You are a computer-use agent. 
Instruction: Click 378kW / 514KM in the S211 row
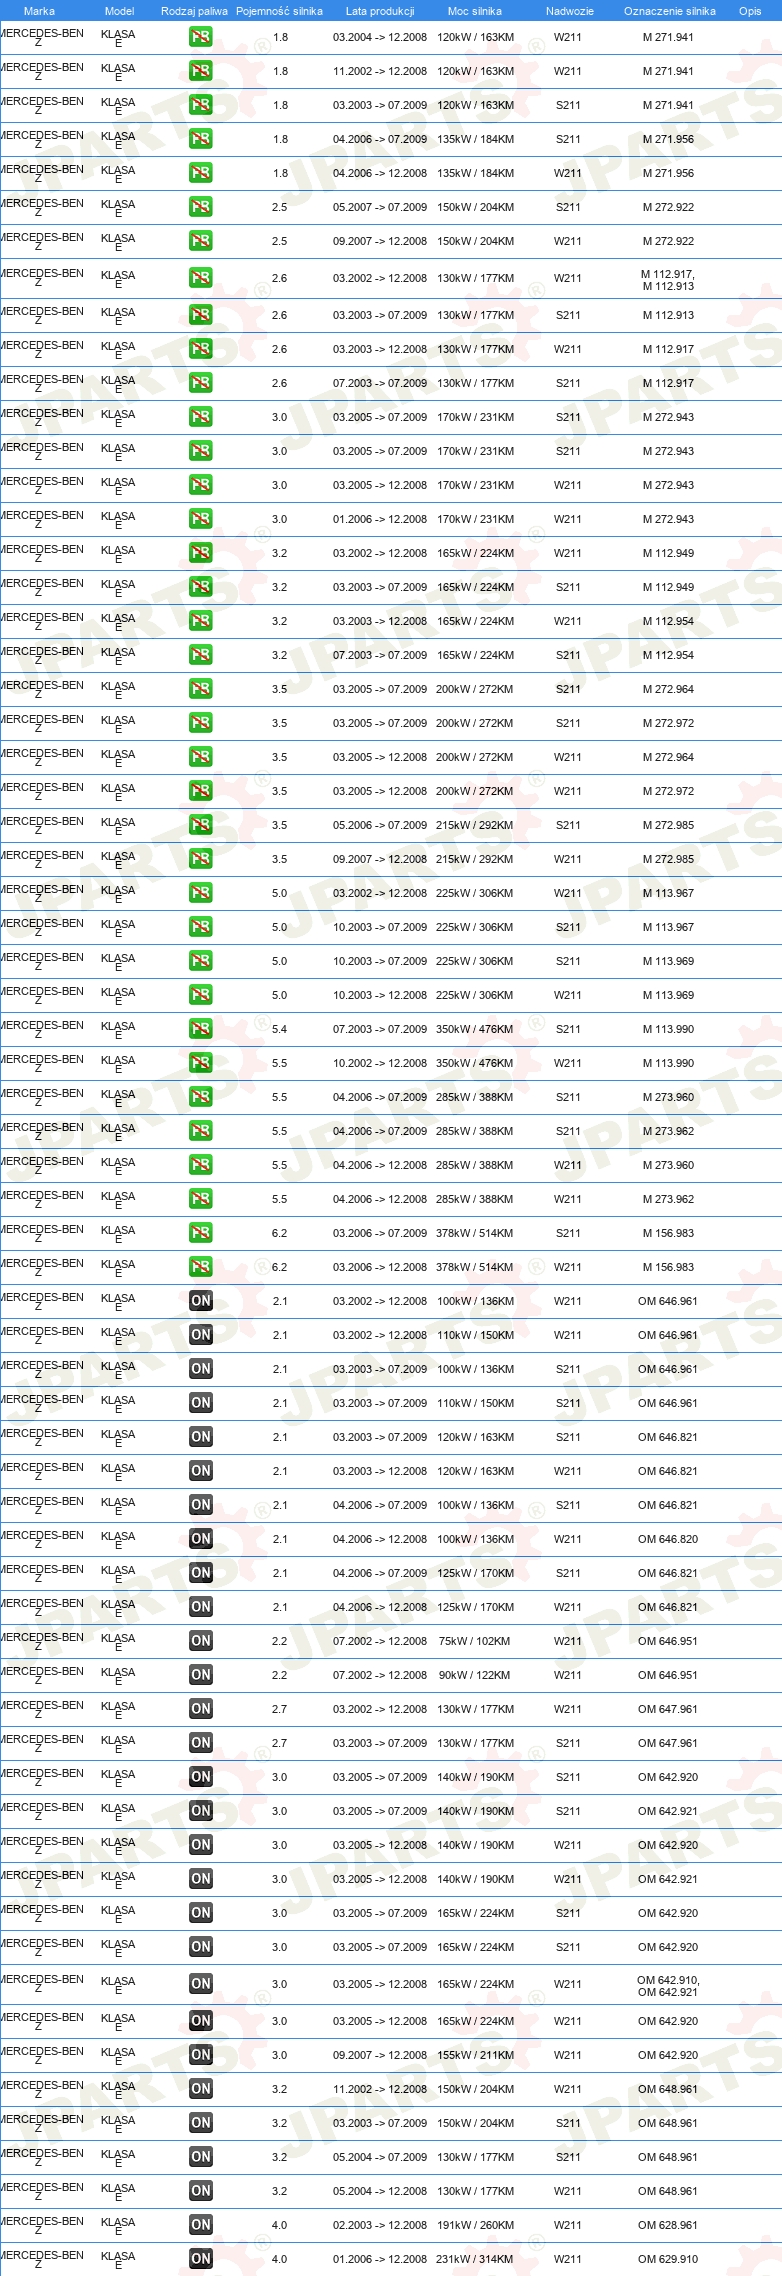click(x=474, y=1233)
